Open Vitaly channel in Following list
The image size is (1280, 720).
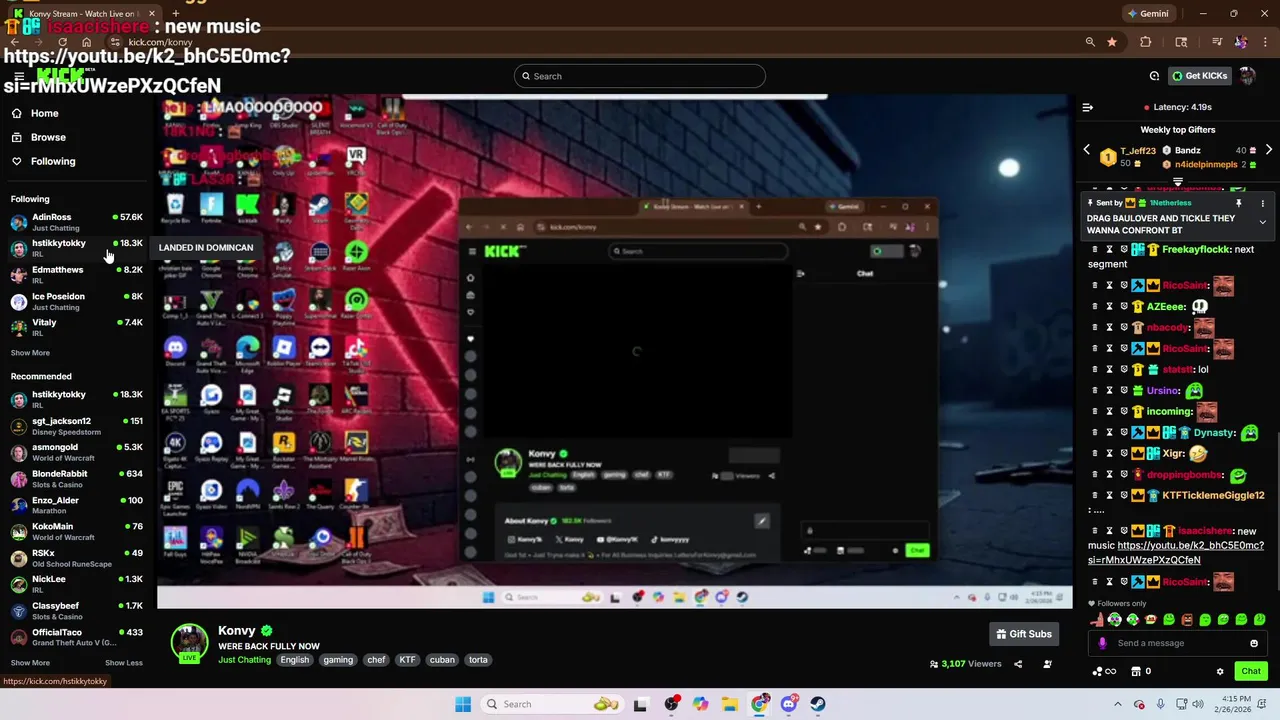point(76,327)
